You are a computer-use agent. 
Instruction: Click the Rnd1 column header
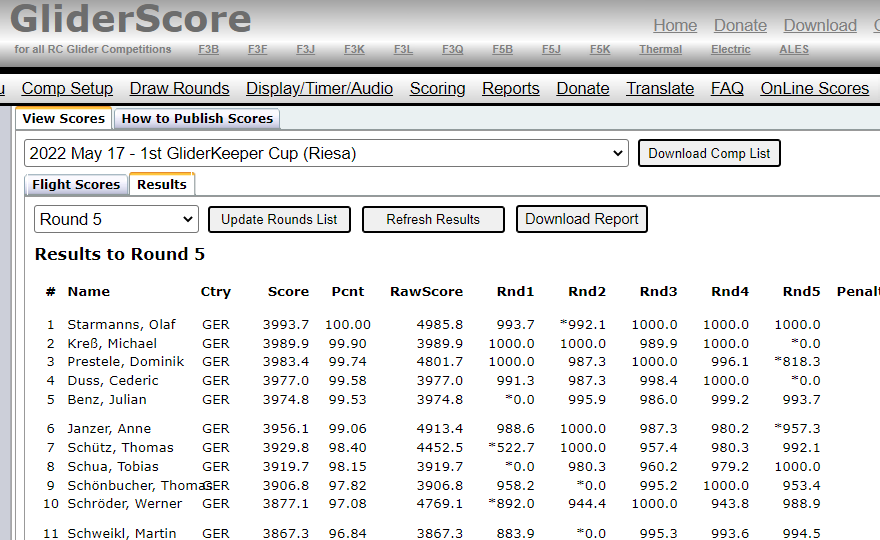point(515,292)
